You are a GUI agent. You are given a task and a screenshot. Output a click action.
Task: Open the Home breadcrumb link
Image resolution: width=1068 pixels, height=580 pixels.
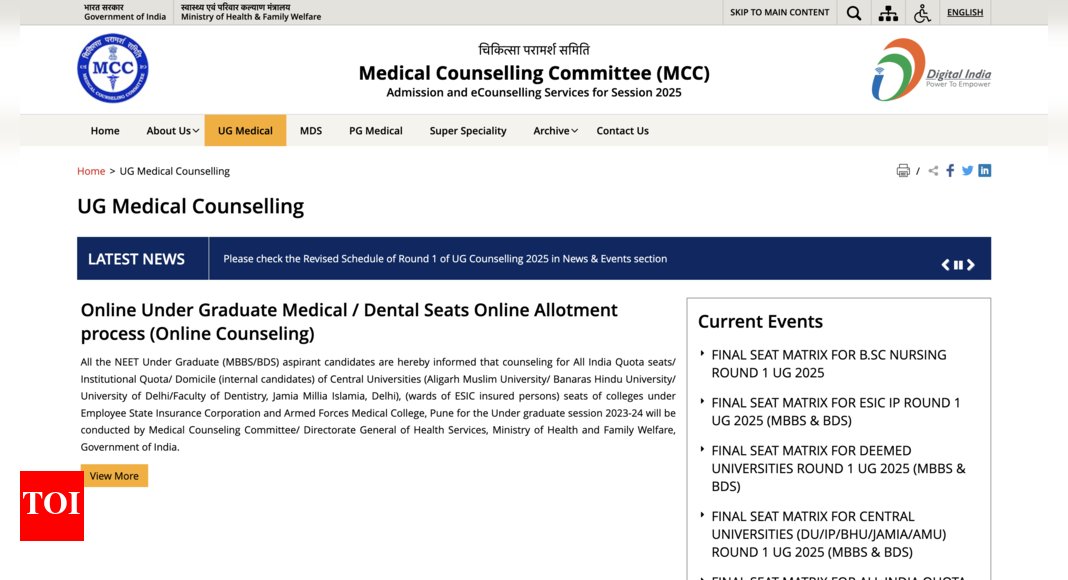pos(91,171)
